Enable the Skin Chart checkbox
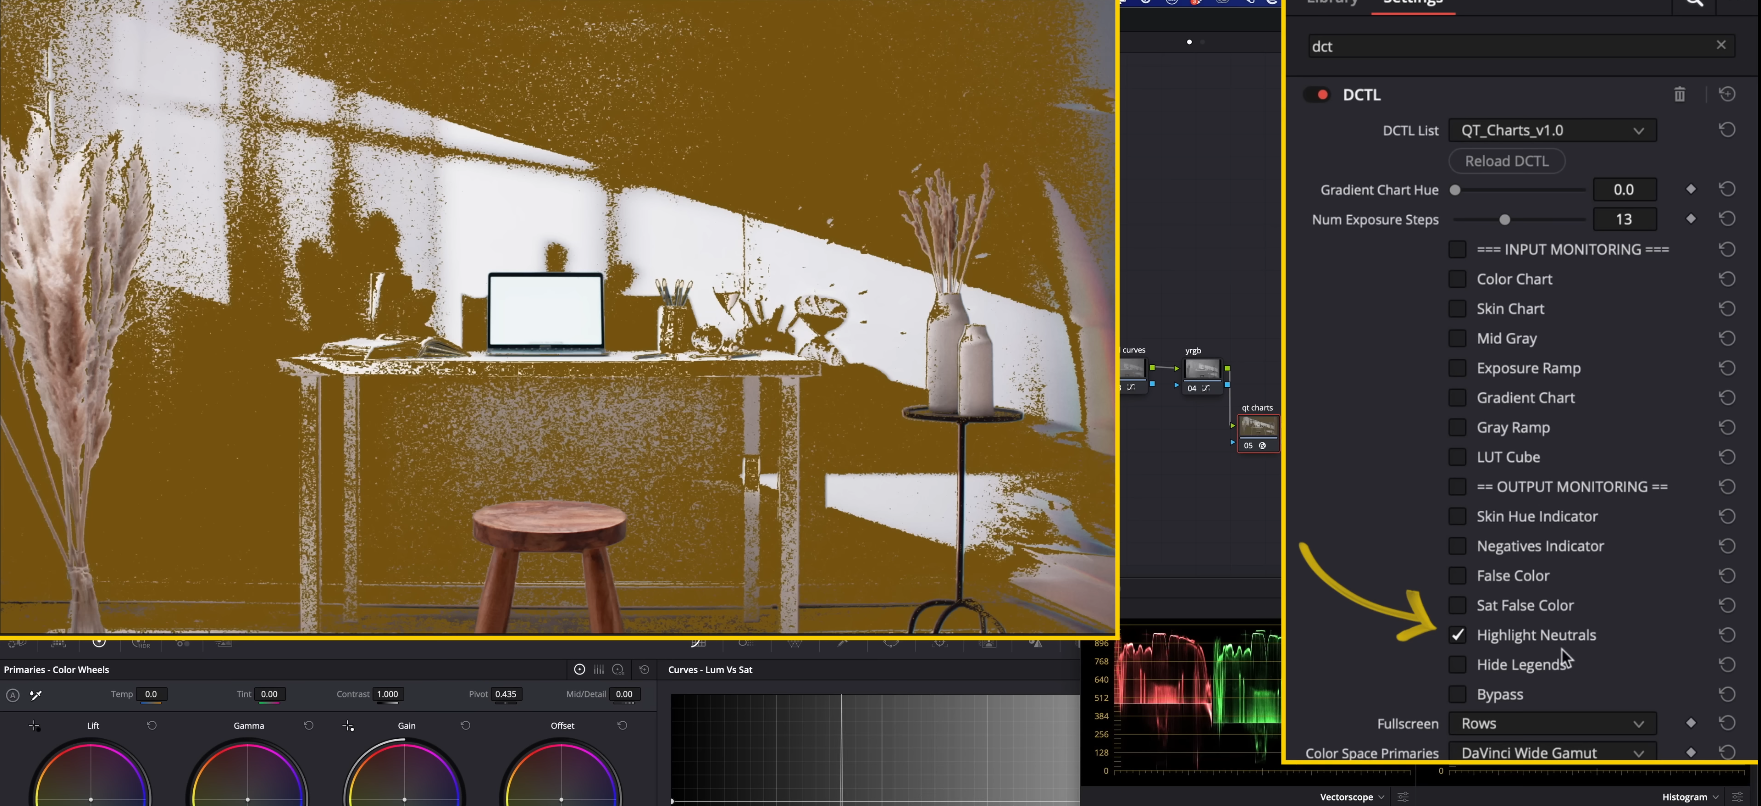The height and width of the screenshot is (806, 1761). coord(1458,308)
